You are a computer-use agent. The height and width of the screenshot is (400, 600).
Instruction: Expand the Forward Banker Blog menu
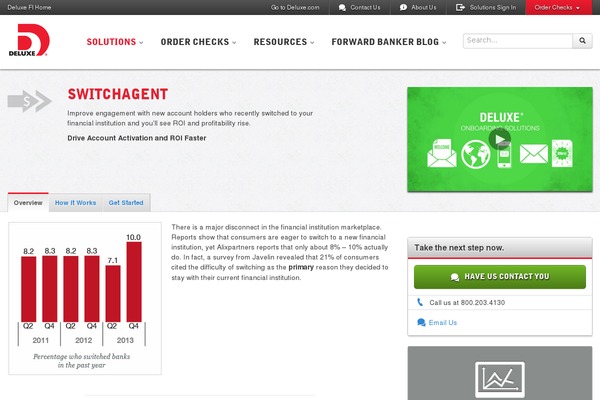[389, 42]
